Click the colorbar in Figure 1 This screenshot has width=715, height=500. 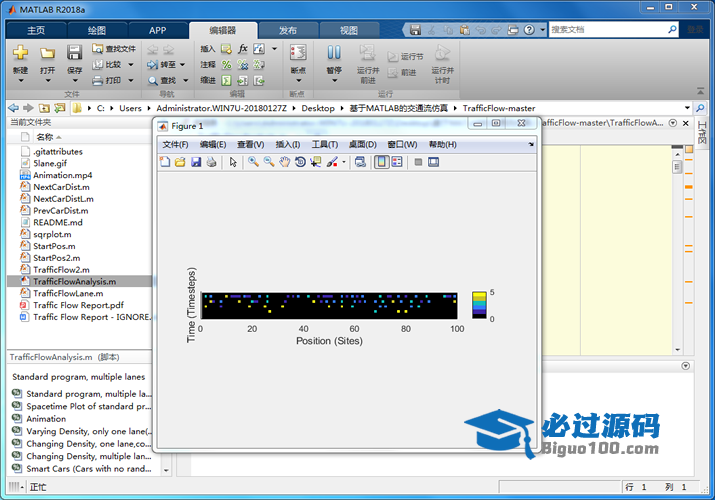479,305
